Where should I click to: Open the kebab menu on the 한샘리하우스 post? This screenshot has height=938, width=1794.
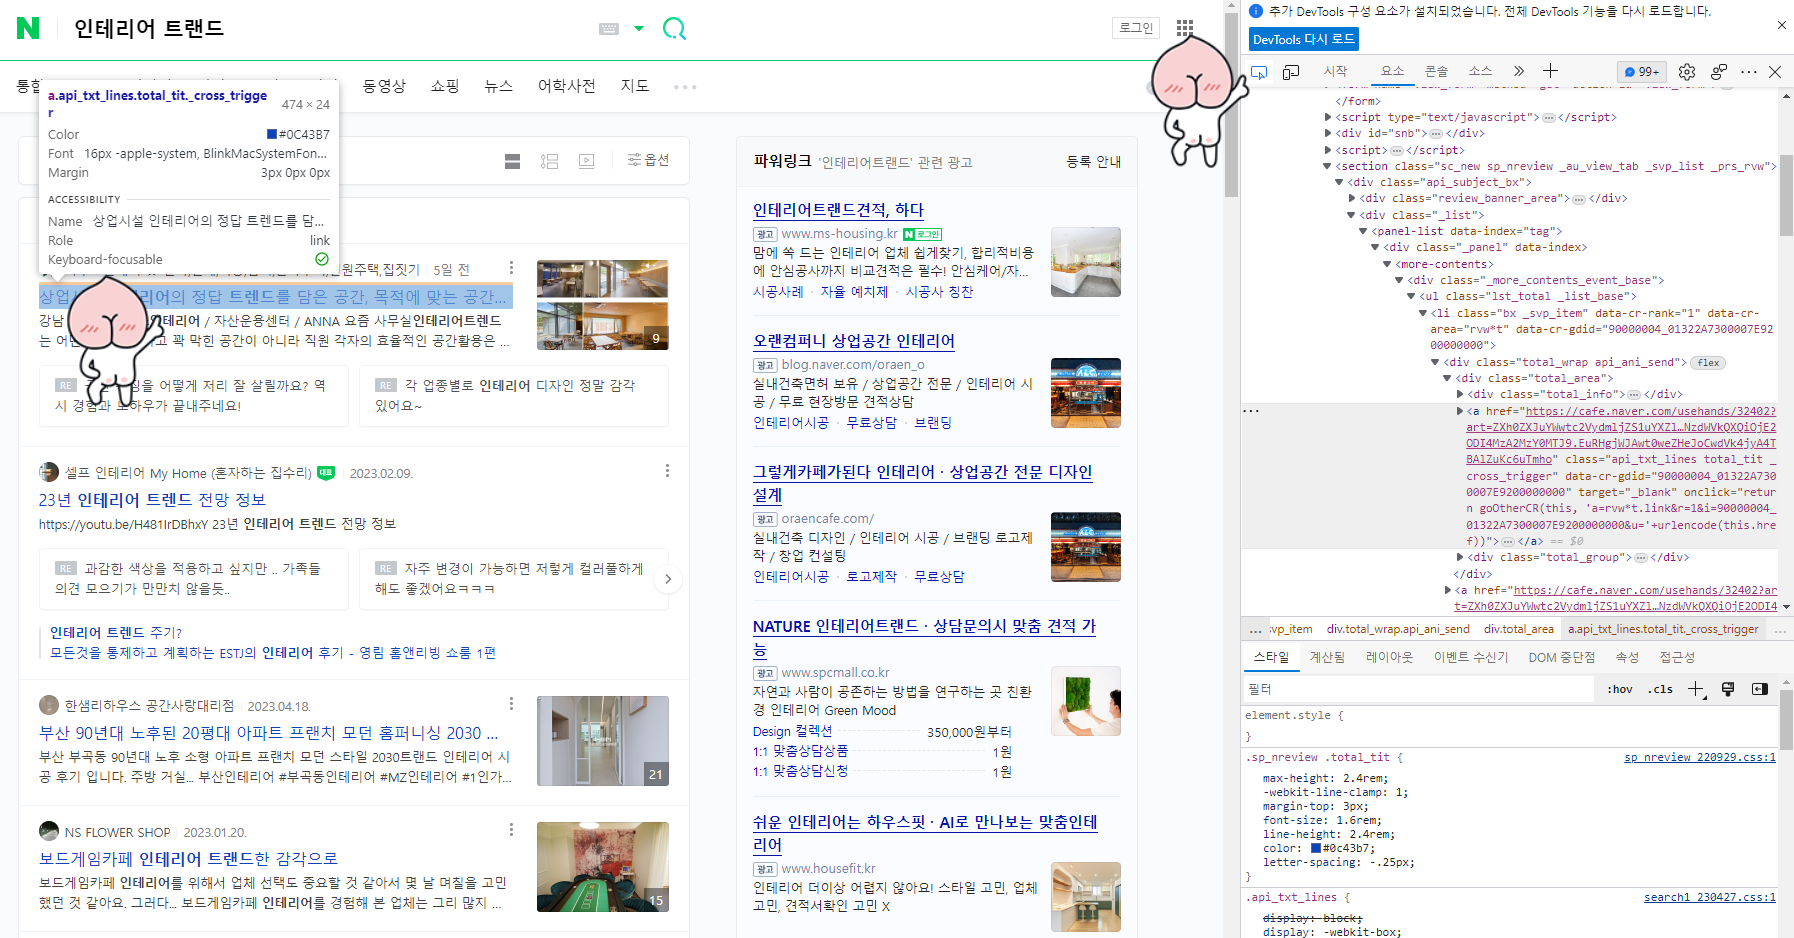(511, 704)
